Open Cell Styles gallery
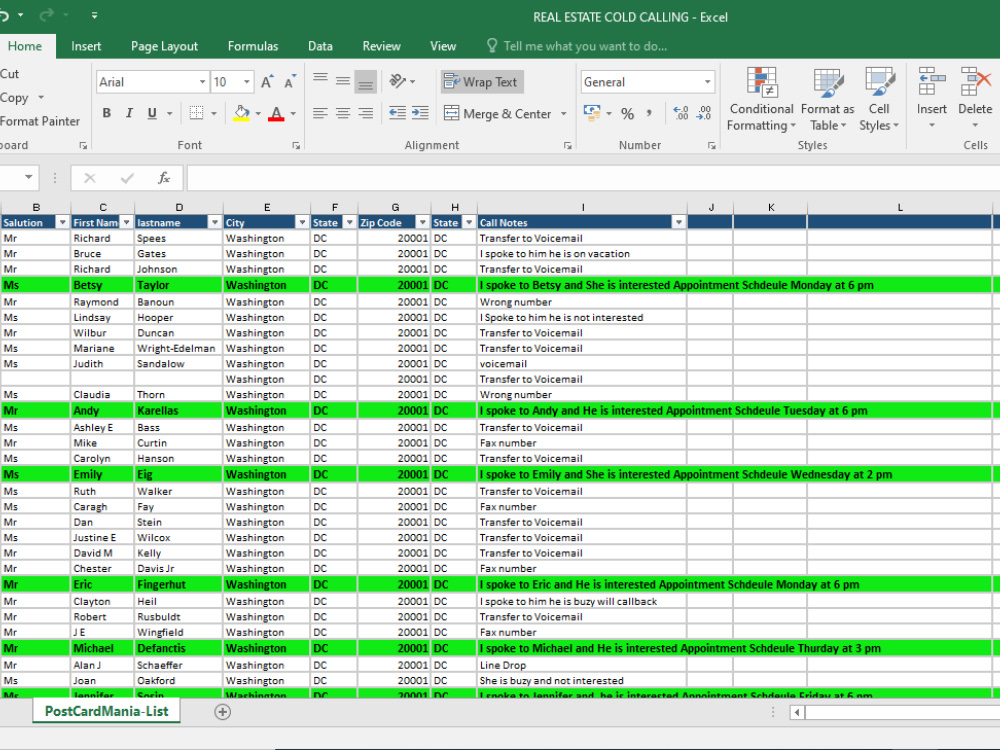The image size is (1000, 750). 879,99
